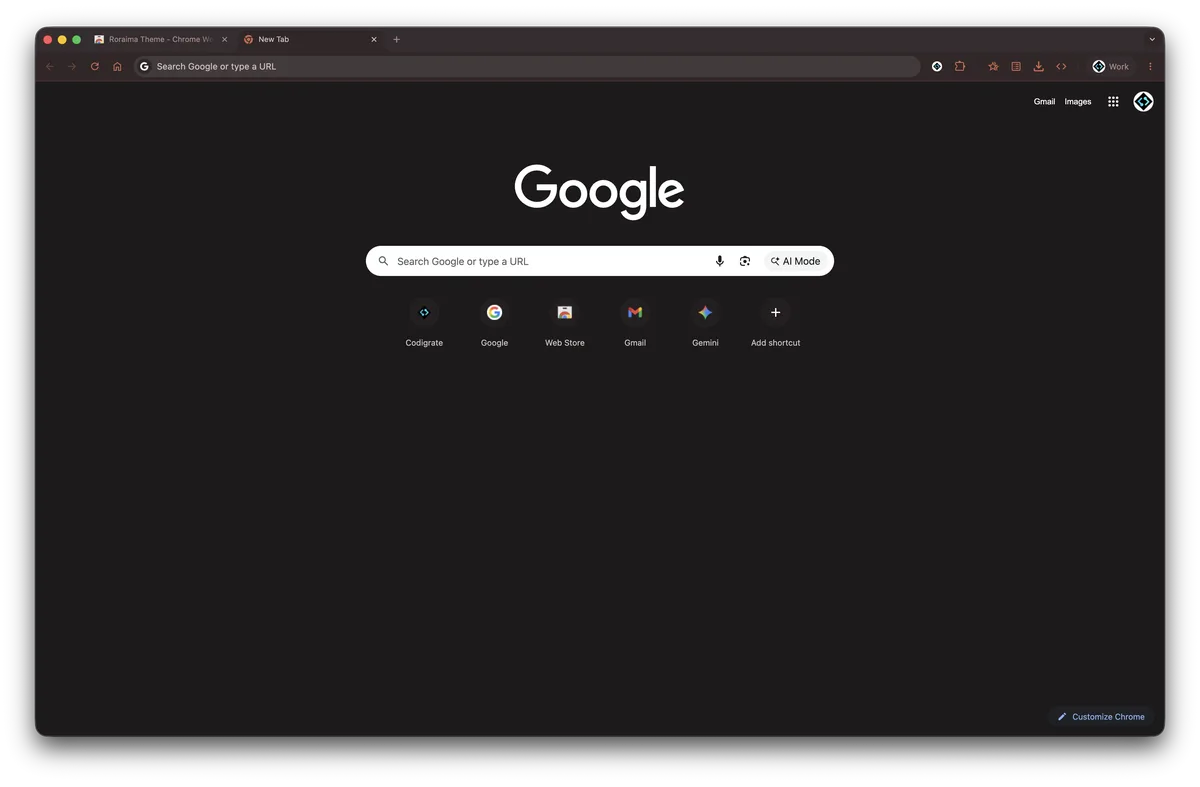Open the Web Store shortcut

pos(565,324)
